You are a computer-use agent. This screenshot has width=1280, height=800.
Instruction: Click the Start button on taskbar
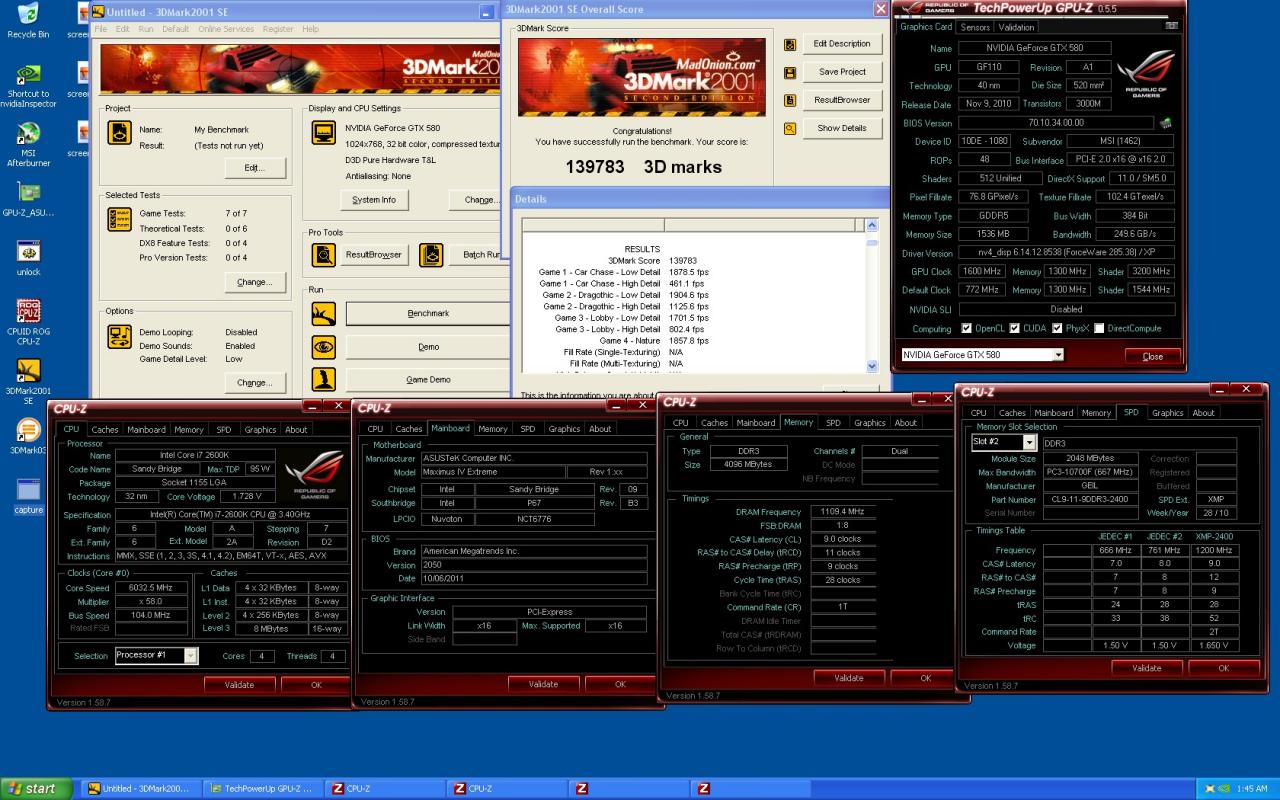click(36, 788)
